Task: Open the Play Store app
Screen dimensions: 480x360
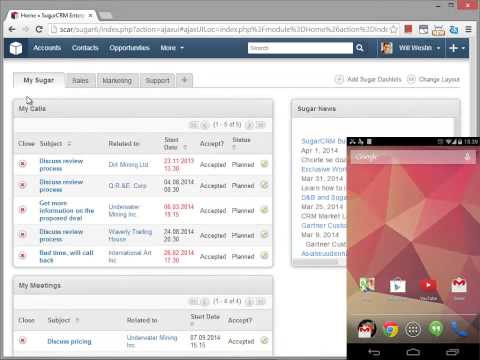Action: pos(397,286)
